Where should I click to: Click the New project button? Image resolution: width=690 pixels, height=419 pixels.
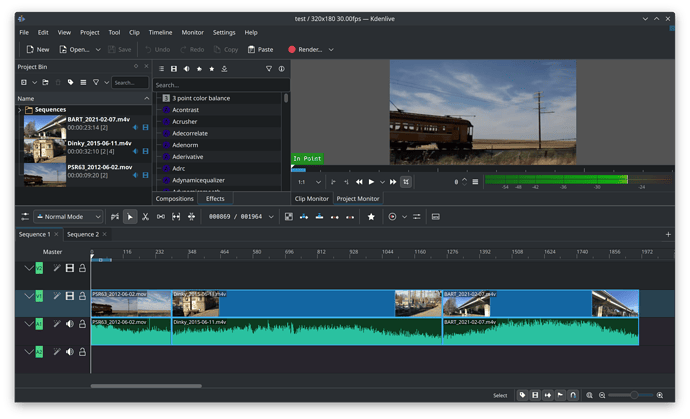pyautogui.click(x=37, y=50)
